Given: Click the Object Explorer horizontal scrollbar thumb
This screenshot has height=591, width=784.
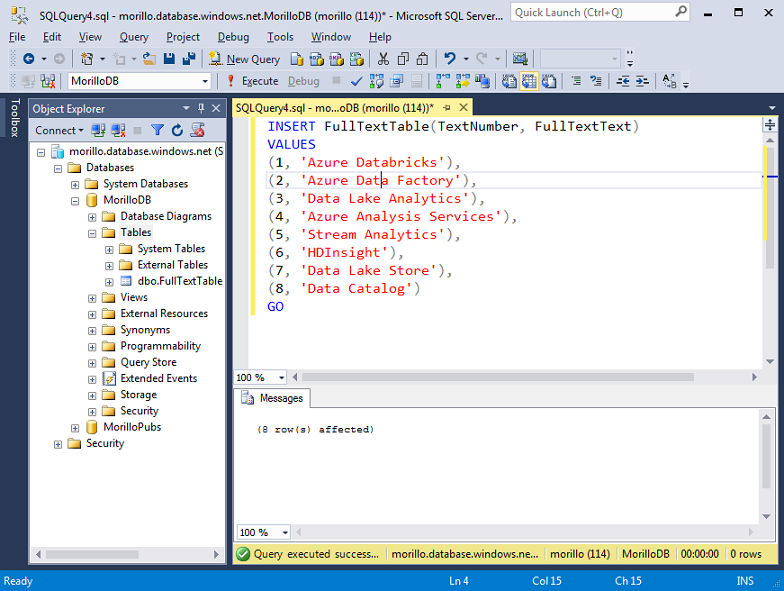Looking at the screenshot, I should click(92, 554).
